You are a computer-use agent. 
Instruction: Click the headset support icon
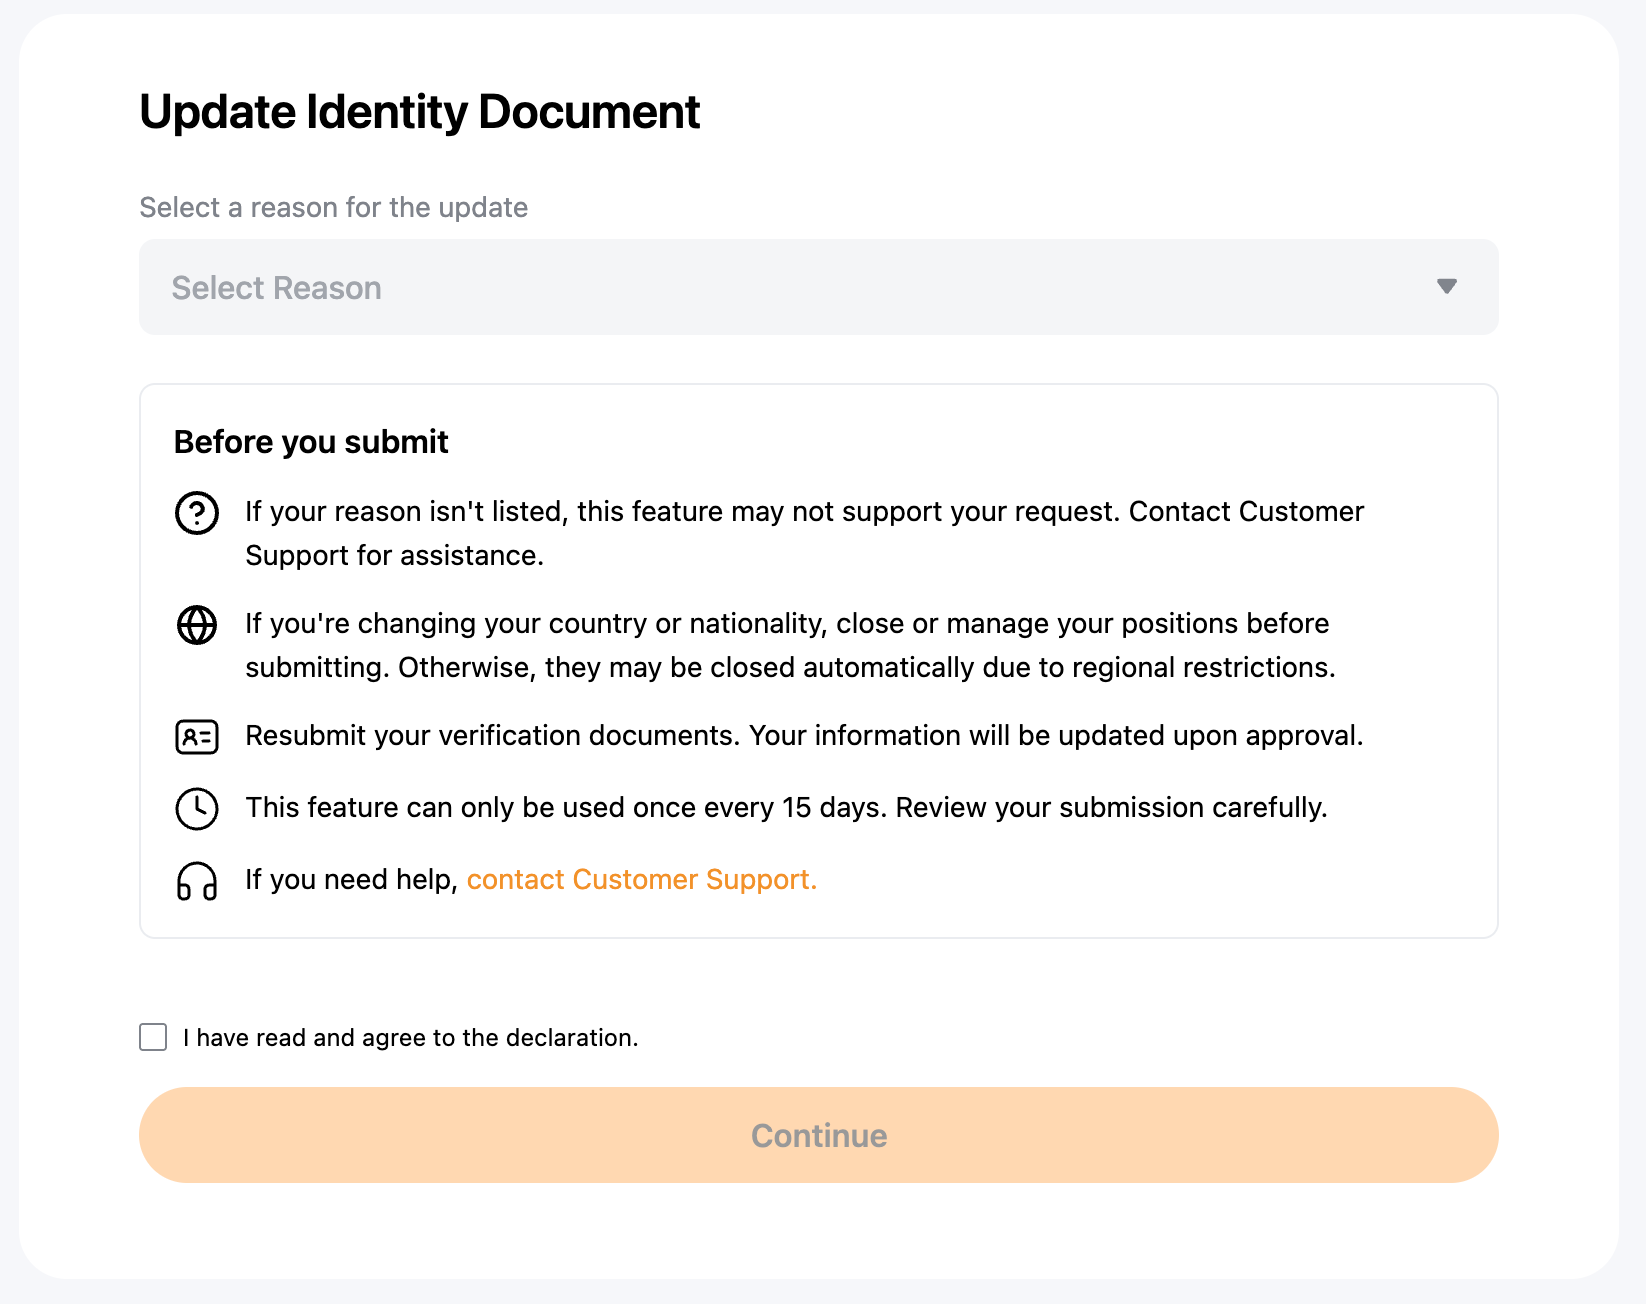click(x=197, y=881)
